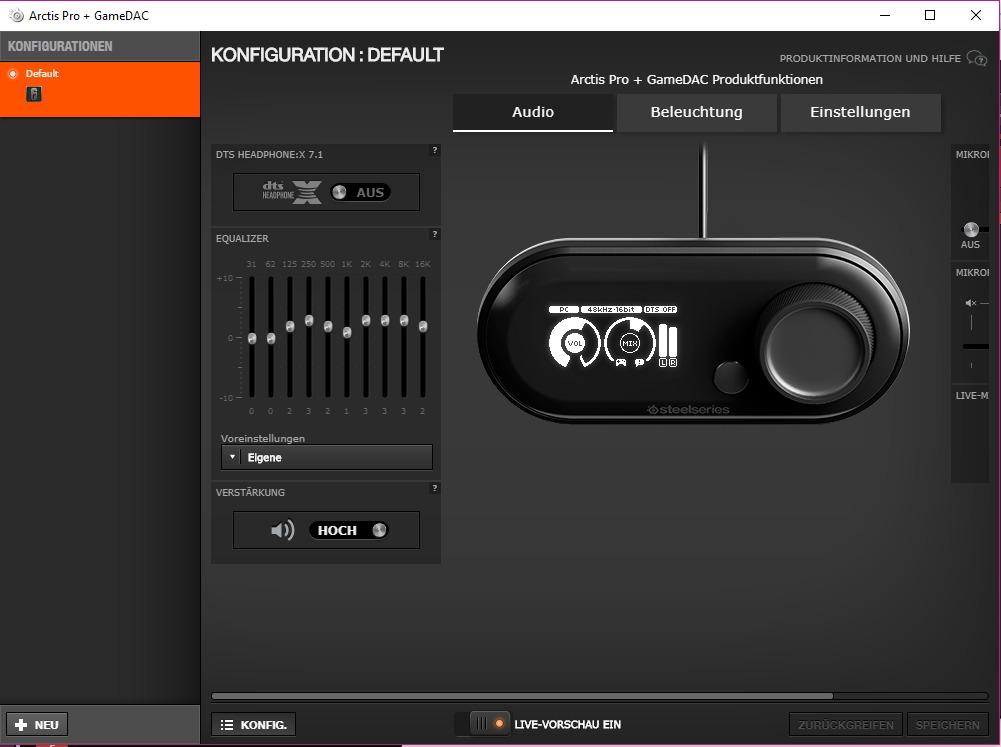The height and width of the screenshot is (747, 1001).
Task: Click DTS Headphone:X help question mark
Action: [435, 150]
